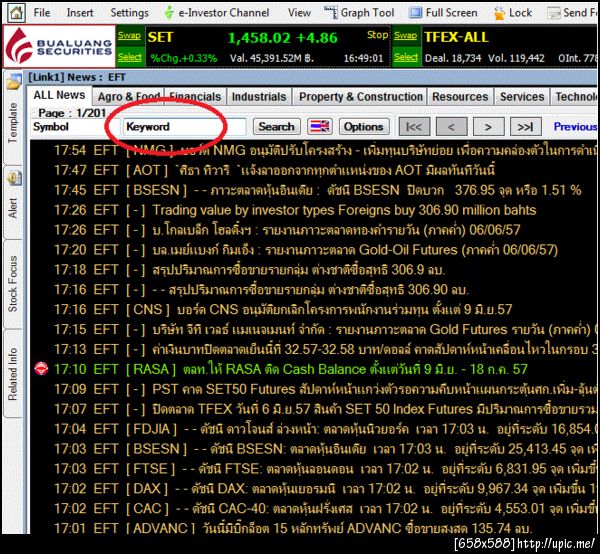Go to previous news page arrow
Screen dimensions: 600x554
click(451, 127)
